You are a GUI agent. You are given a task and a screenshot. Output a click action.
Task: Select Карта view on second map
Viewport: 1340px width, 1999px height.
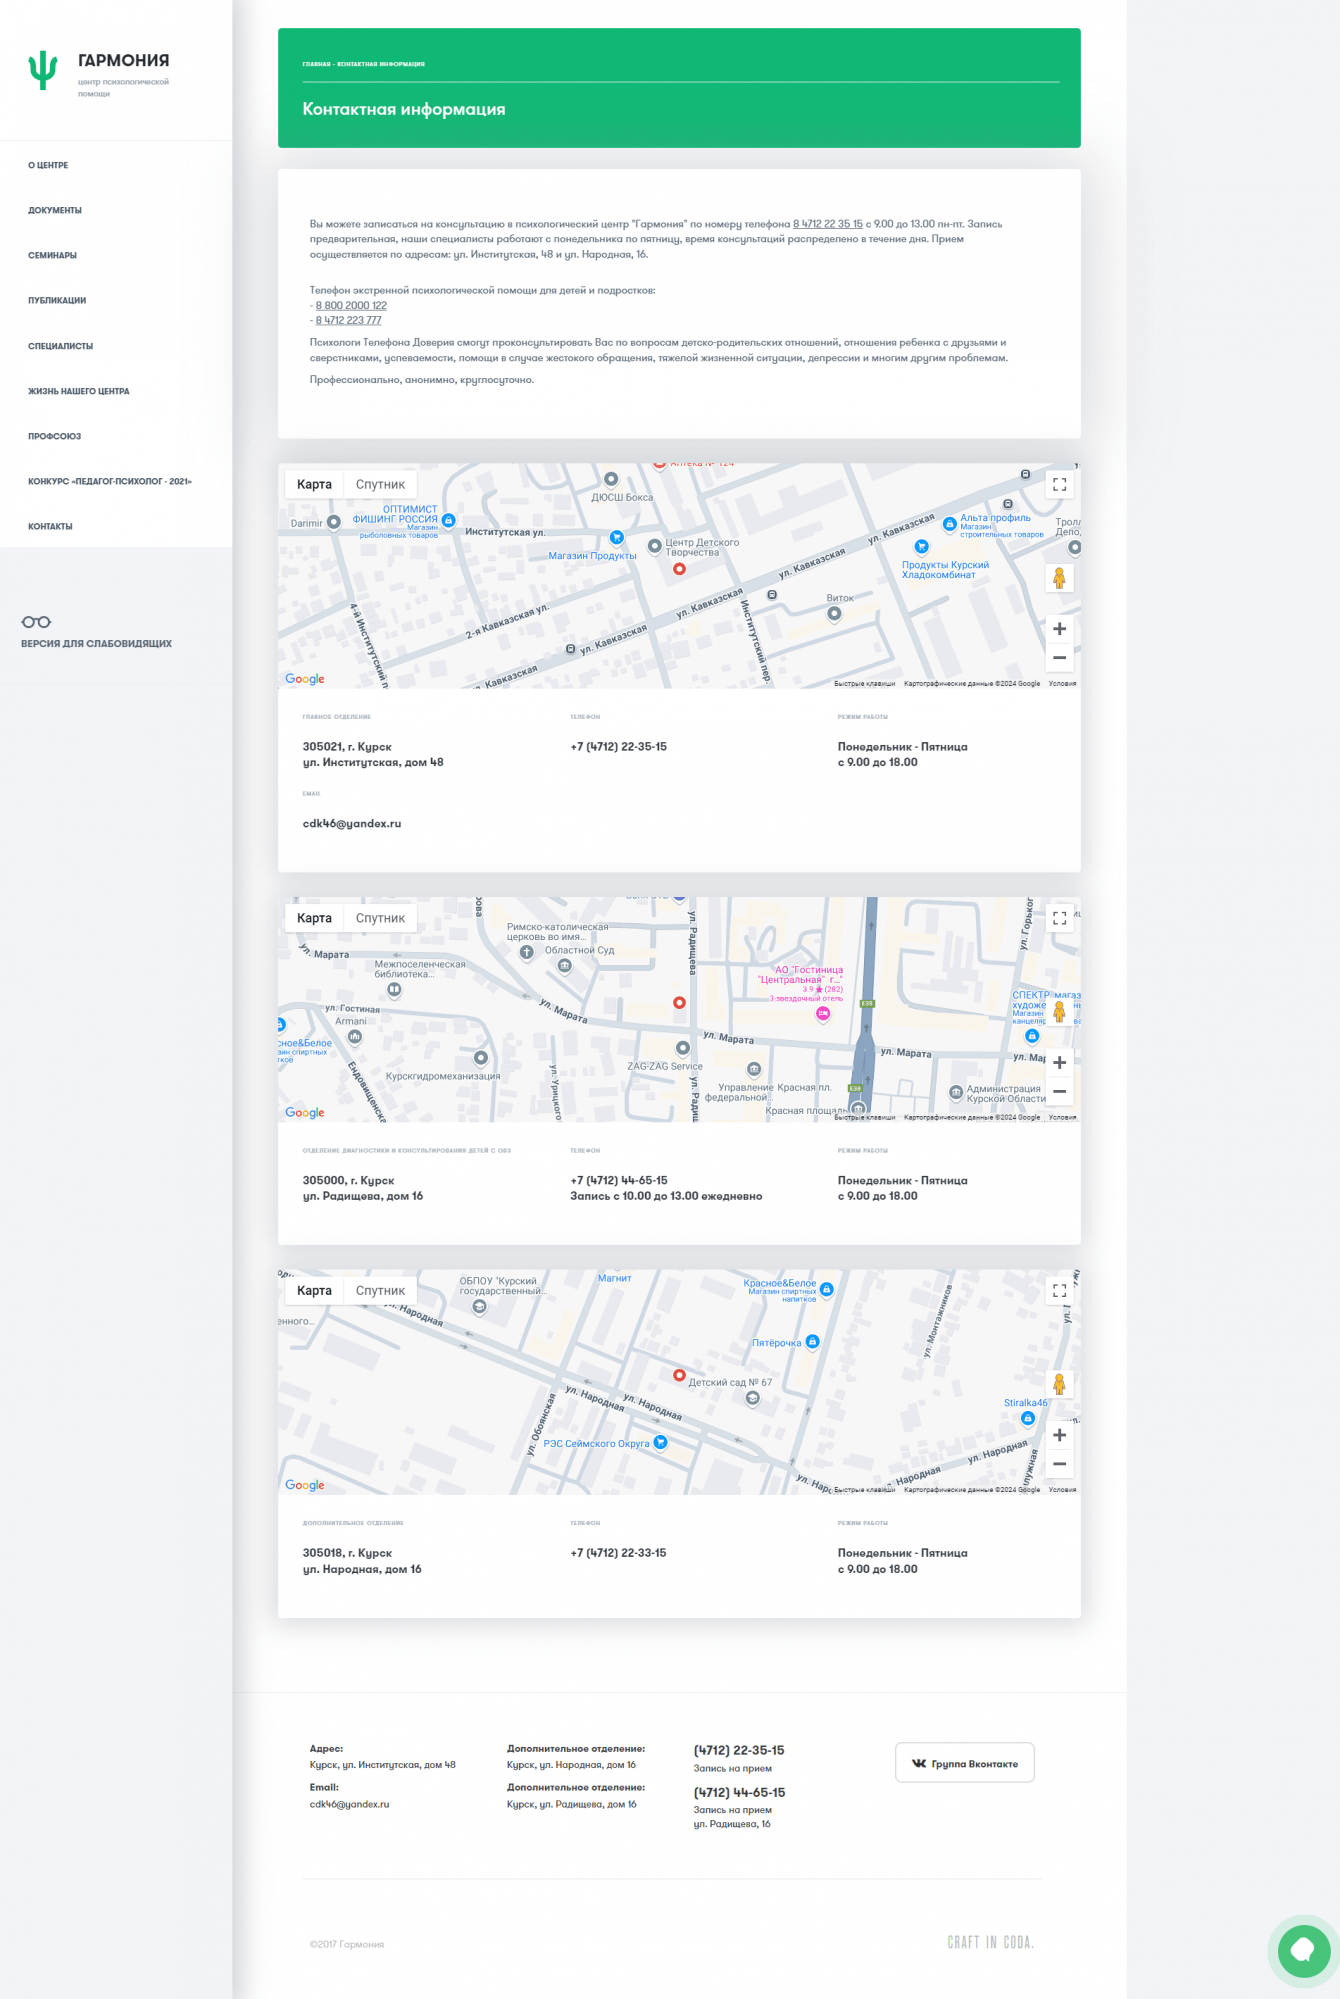point(314,918)
